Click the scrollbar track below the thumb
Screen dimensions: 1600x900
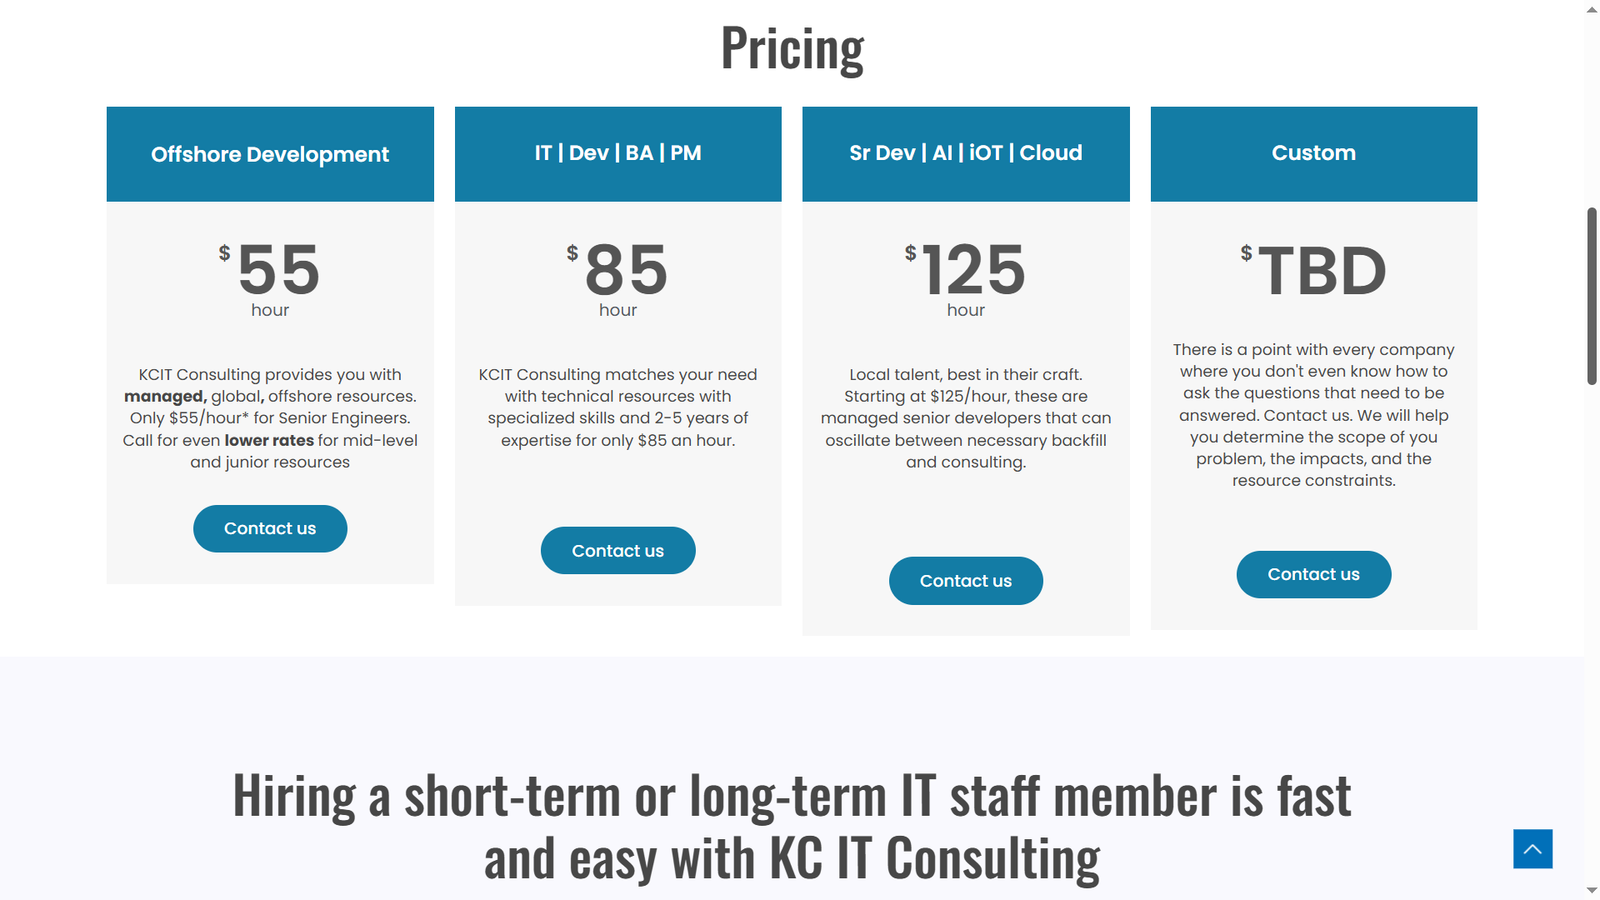coord(1592,630)
